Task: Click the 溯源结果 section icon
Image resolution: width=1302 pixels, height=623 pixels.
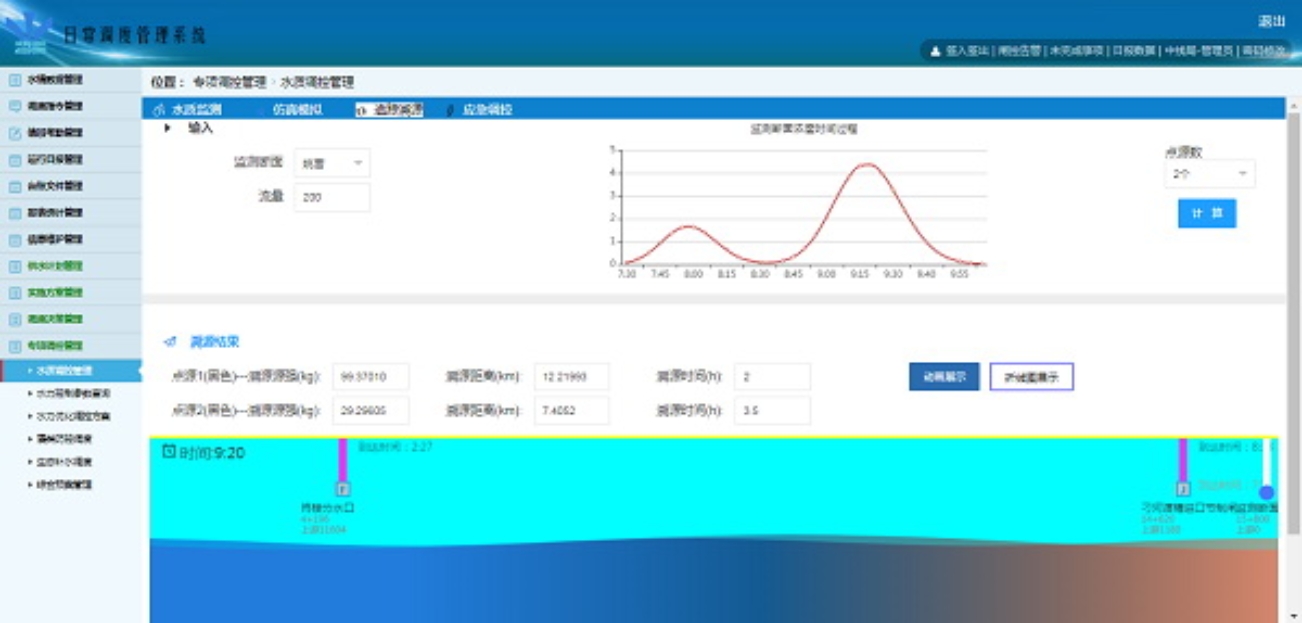Action: 171,342
